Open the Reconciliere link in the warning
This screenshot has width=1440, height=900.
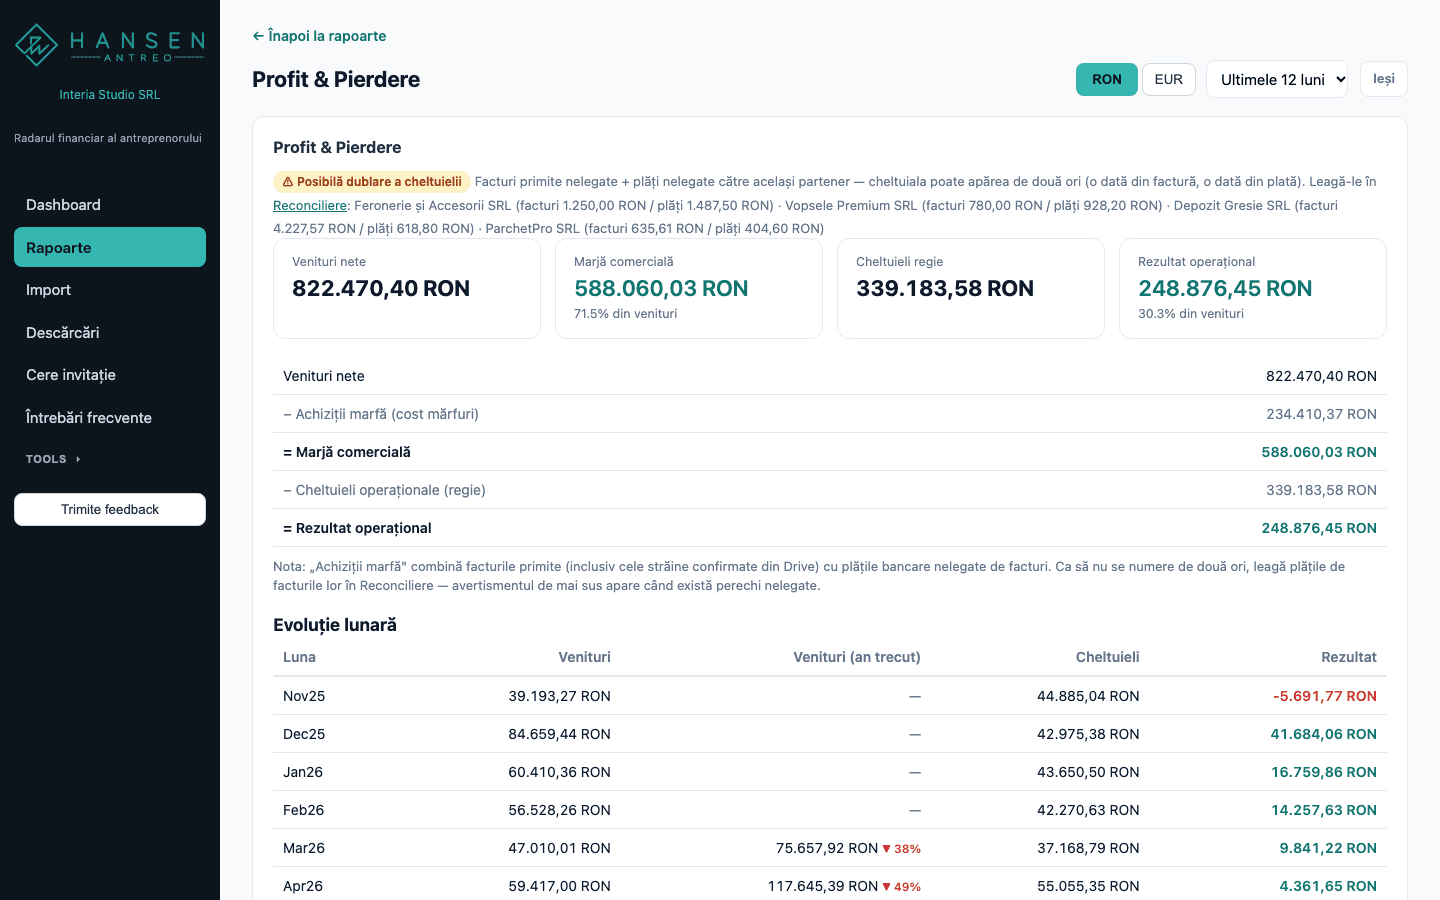click(310, 205)
